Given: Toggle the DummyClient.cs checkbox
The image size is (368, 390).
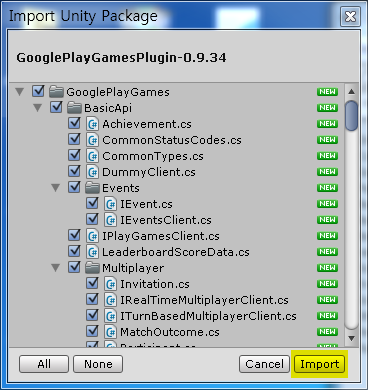Looking at the screenshot, I should (x=74, y=171).
